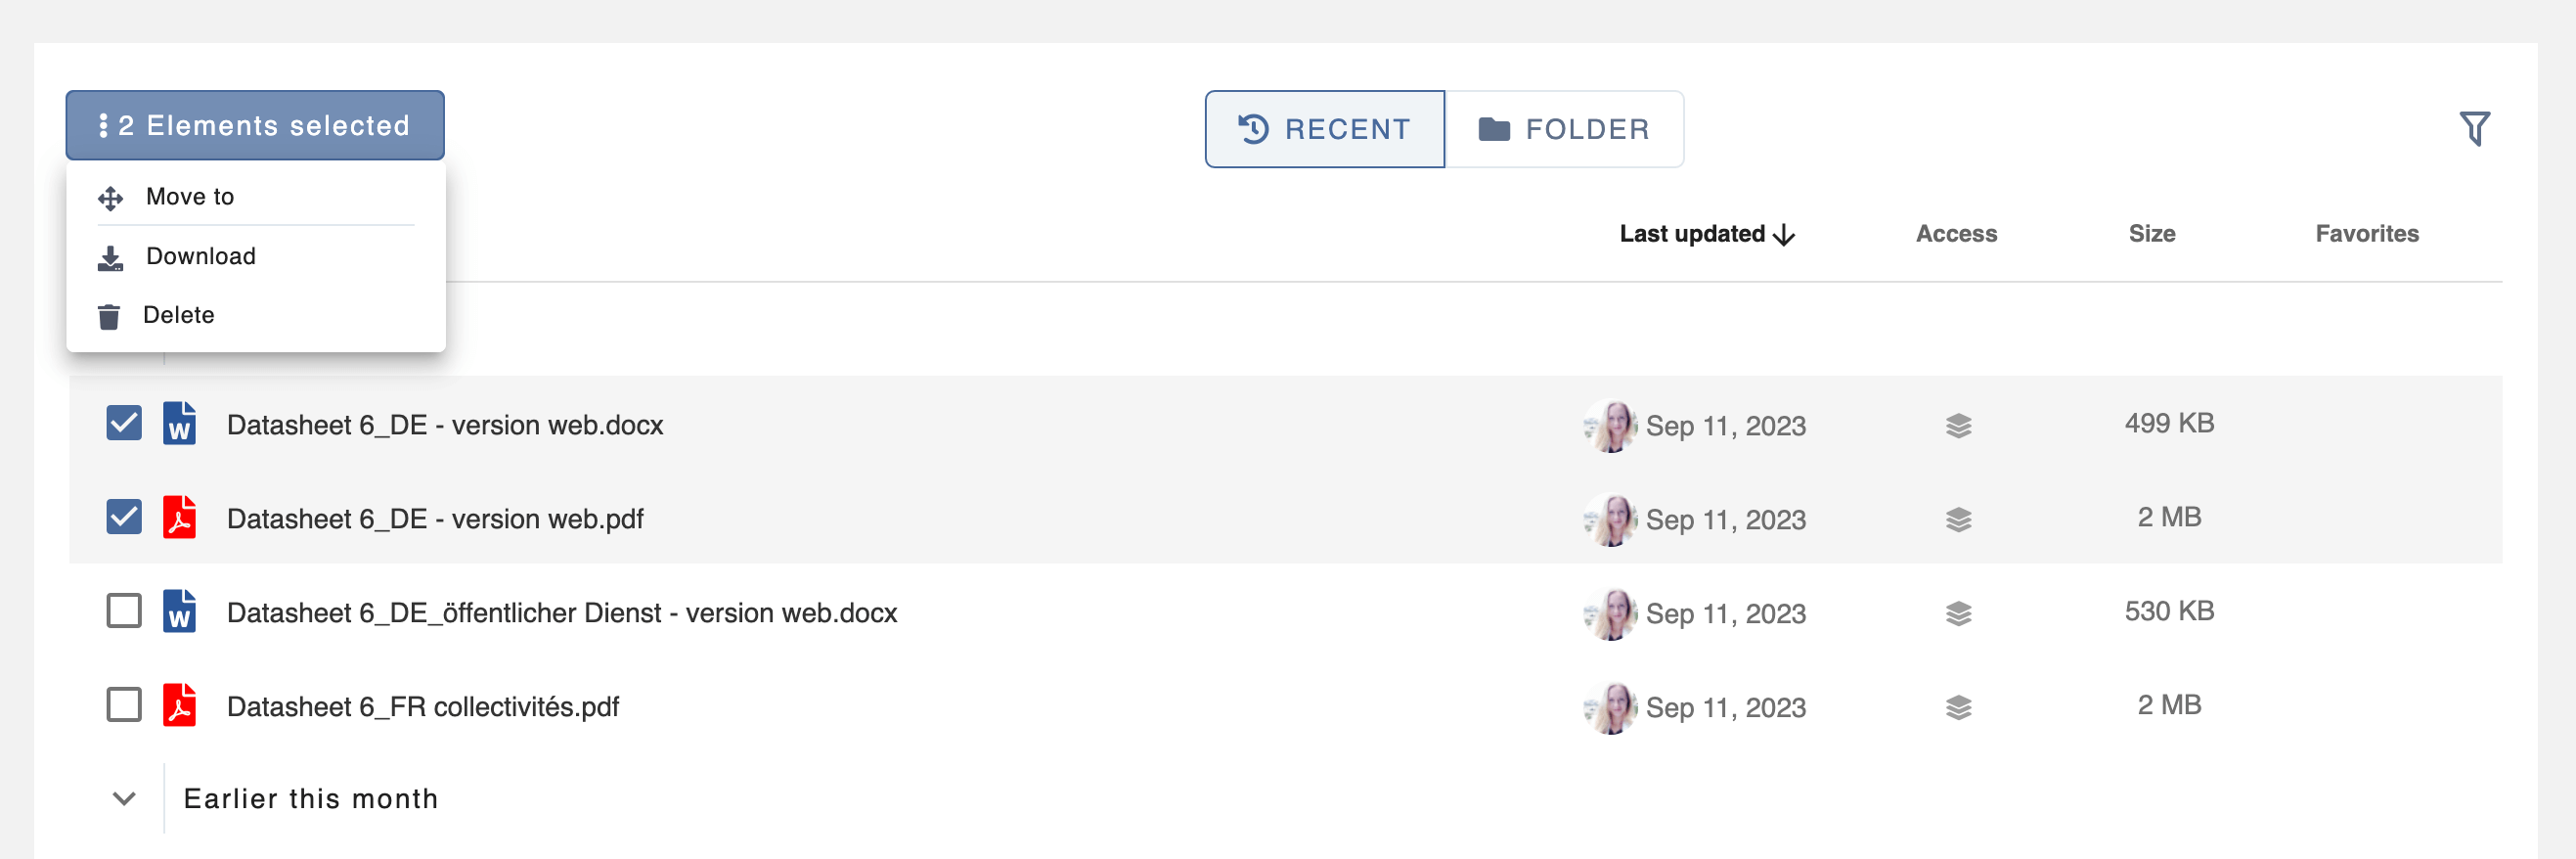Click Word icon of Datasheet 6_DE version web.docx
Viewport: 2576px width, 859px height.
click(x=179, y=424)
